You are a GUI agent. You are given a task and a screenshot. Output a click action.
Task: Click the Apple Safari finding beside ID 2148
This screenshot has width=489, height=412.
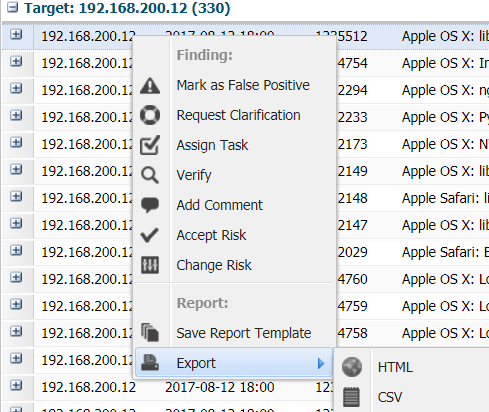click(445, 198)
